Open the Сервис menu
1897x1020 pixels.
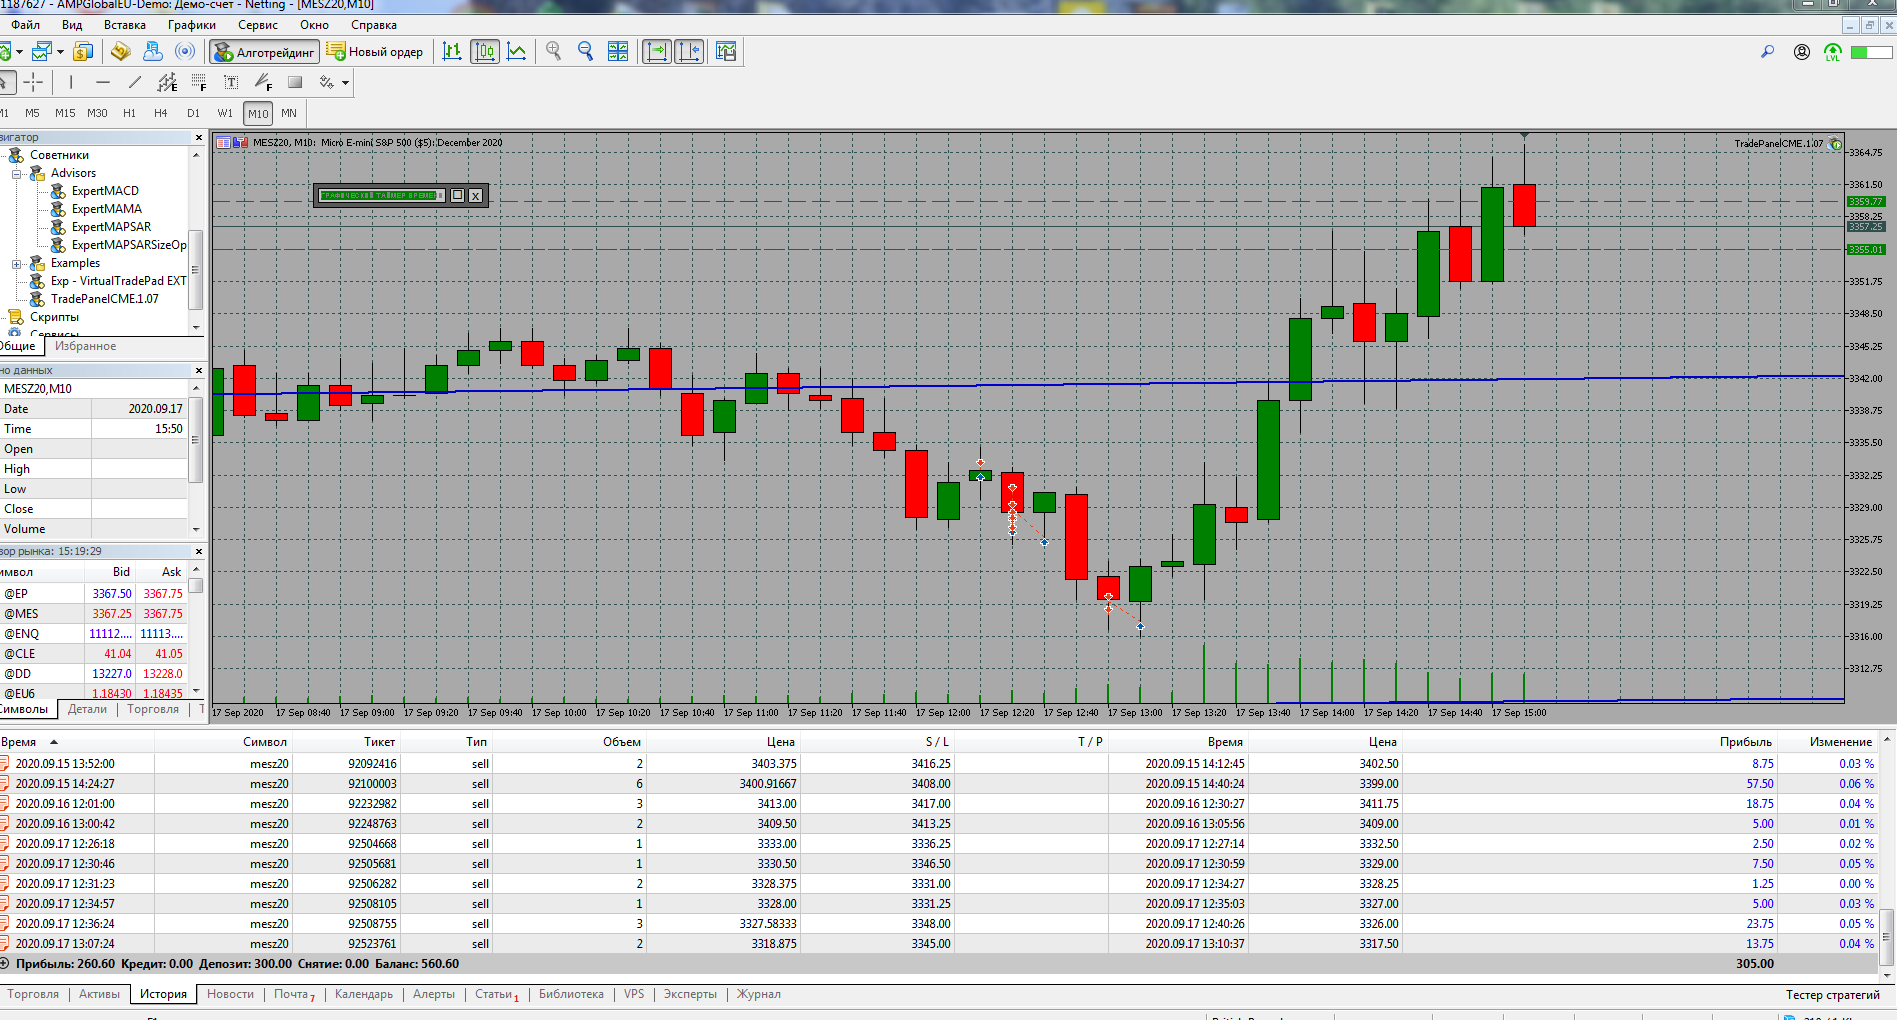(258, 25)
